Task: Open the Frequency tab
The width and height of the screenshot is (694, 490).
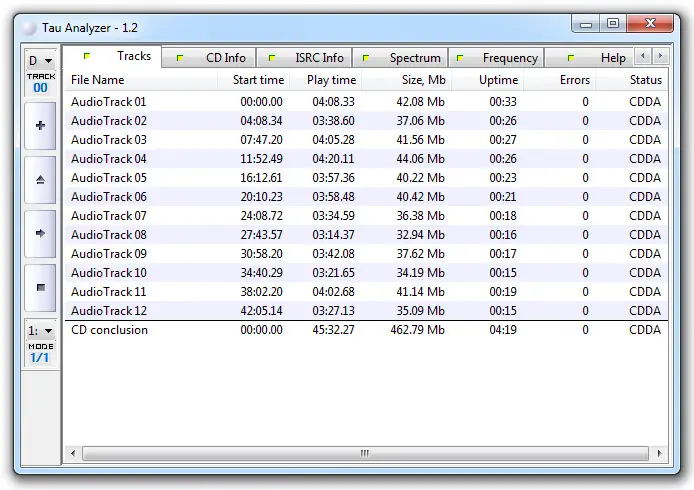Action: (497, 58)
